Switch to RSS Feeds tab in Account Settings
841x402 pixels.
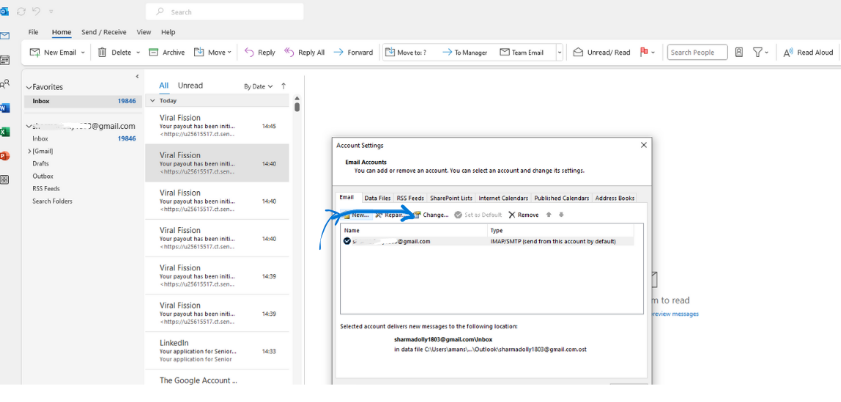pyautogui.click(x=410, y=198)
